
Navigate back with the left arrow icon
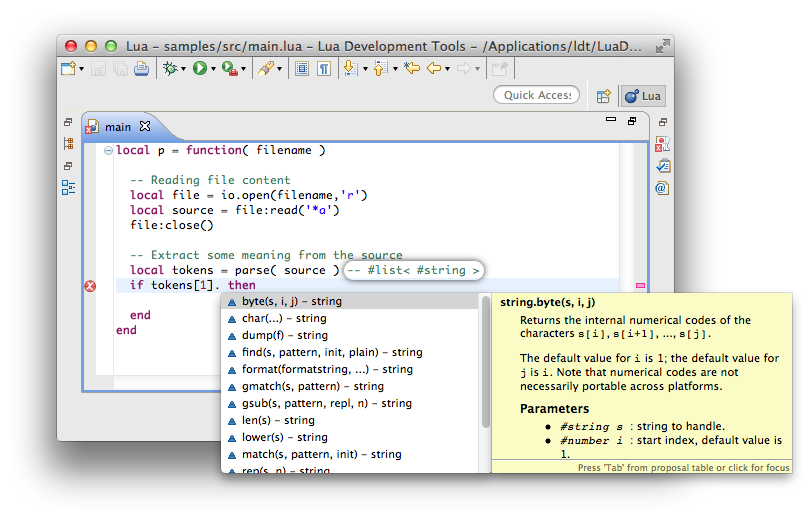[434, 68]
